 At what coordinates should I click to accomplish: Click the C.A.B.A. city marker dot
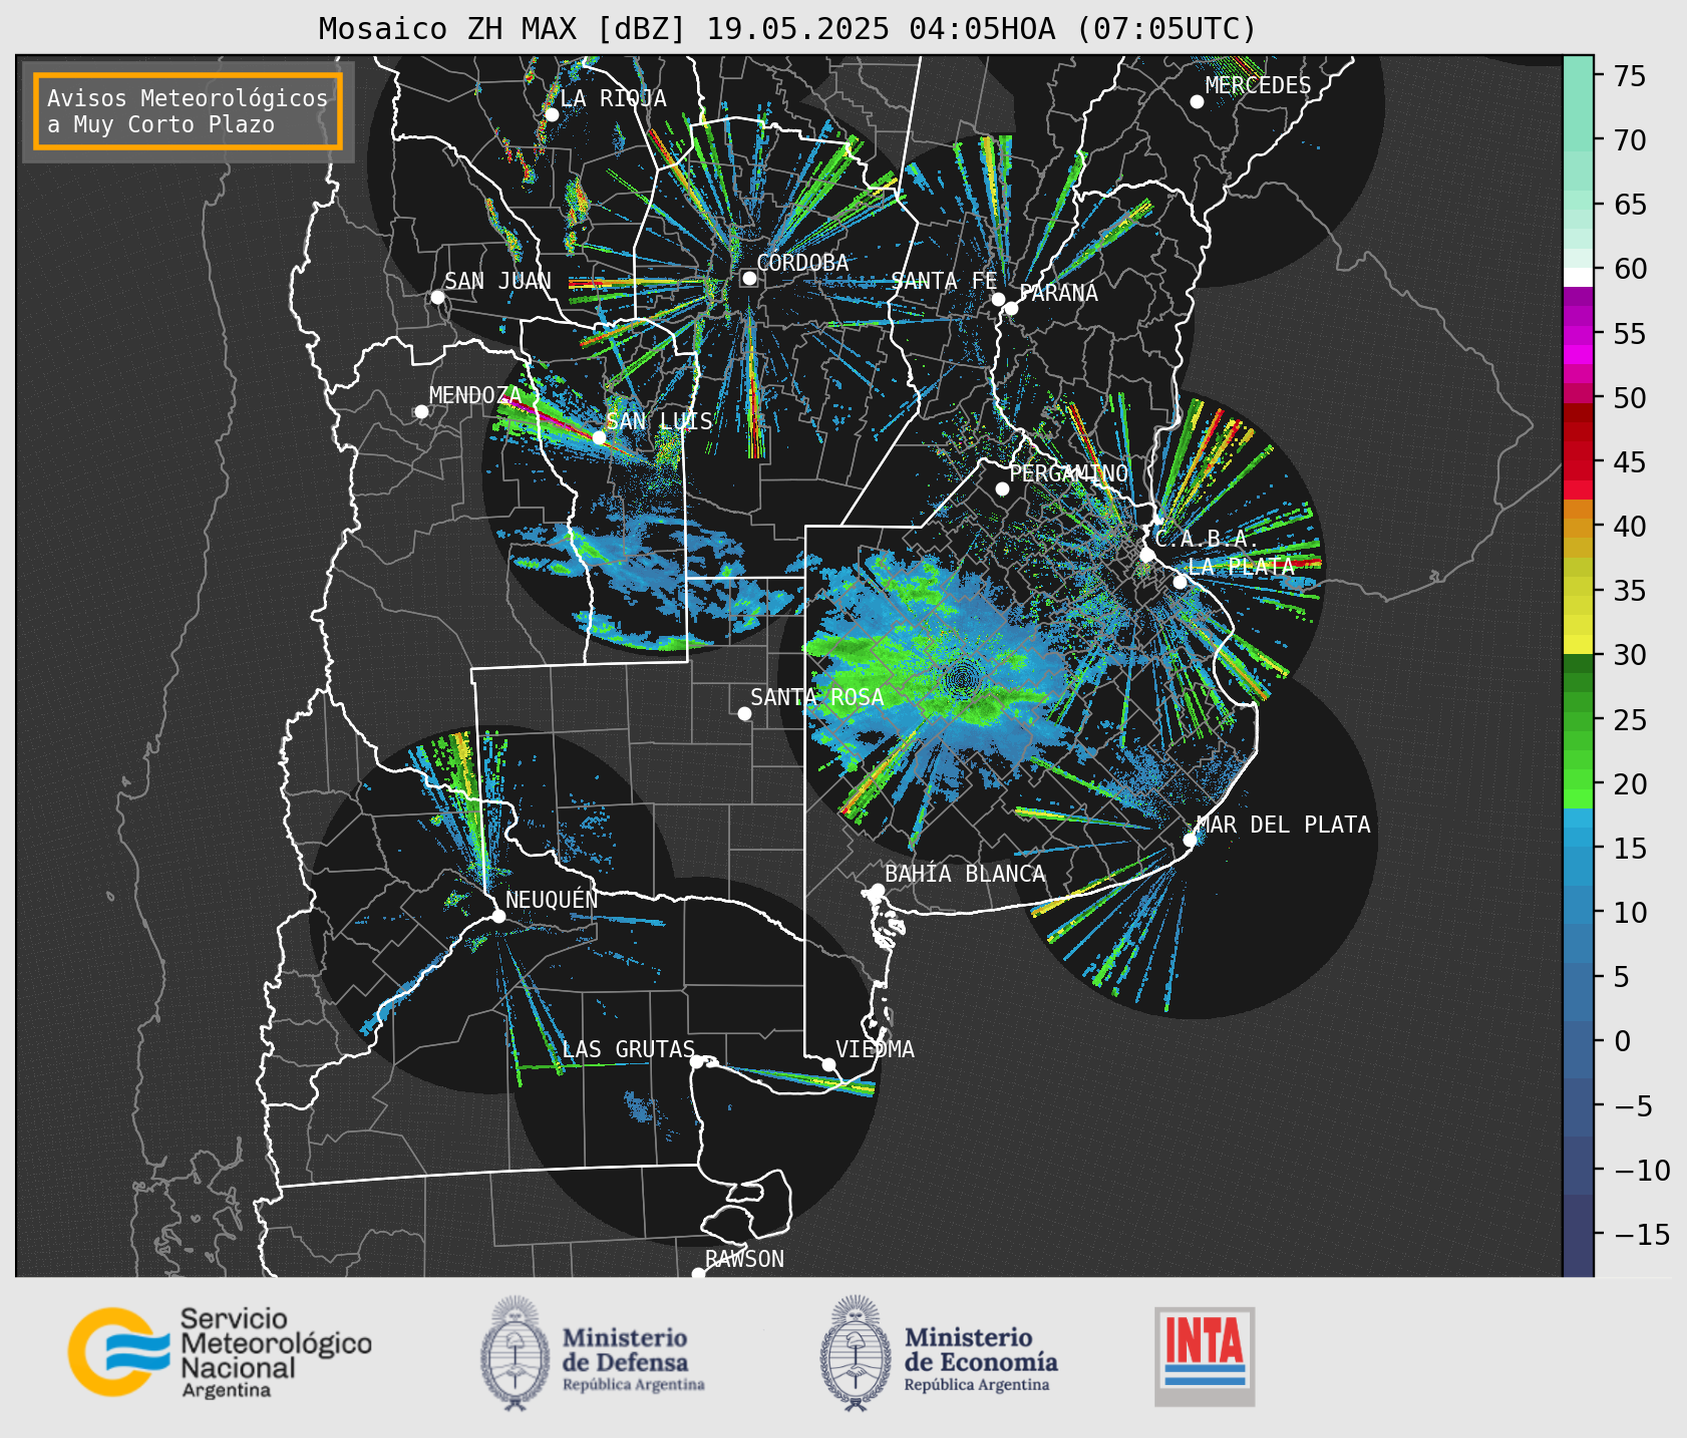tap(1148, 555)
